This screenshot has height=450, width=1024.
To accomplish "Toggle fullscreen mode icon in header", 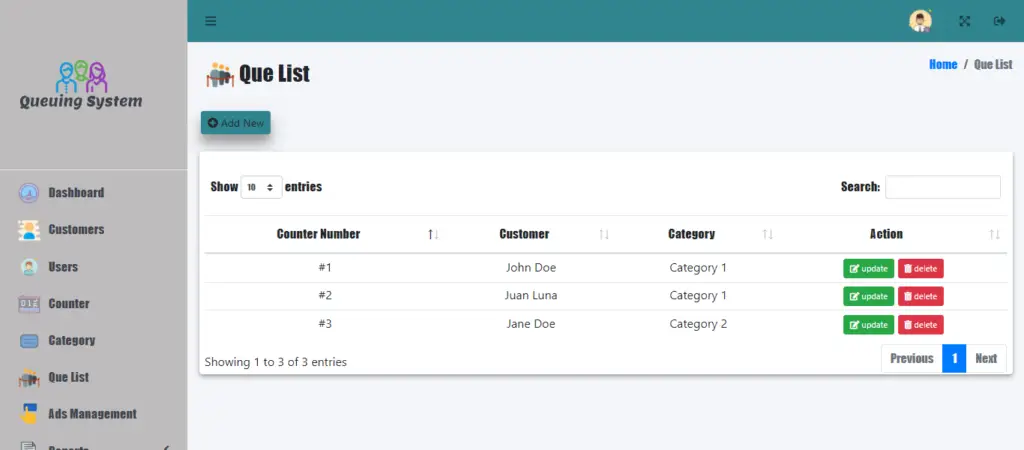I will [x=964, y=21].
